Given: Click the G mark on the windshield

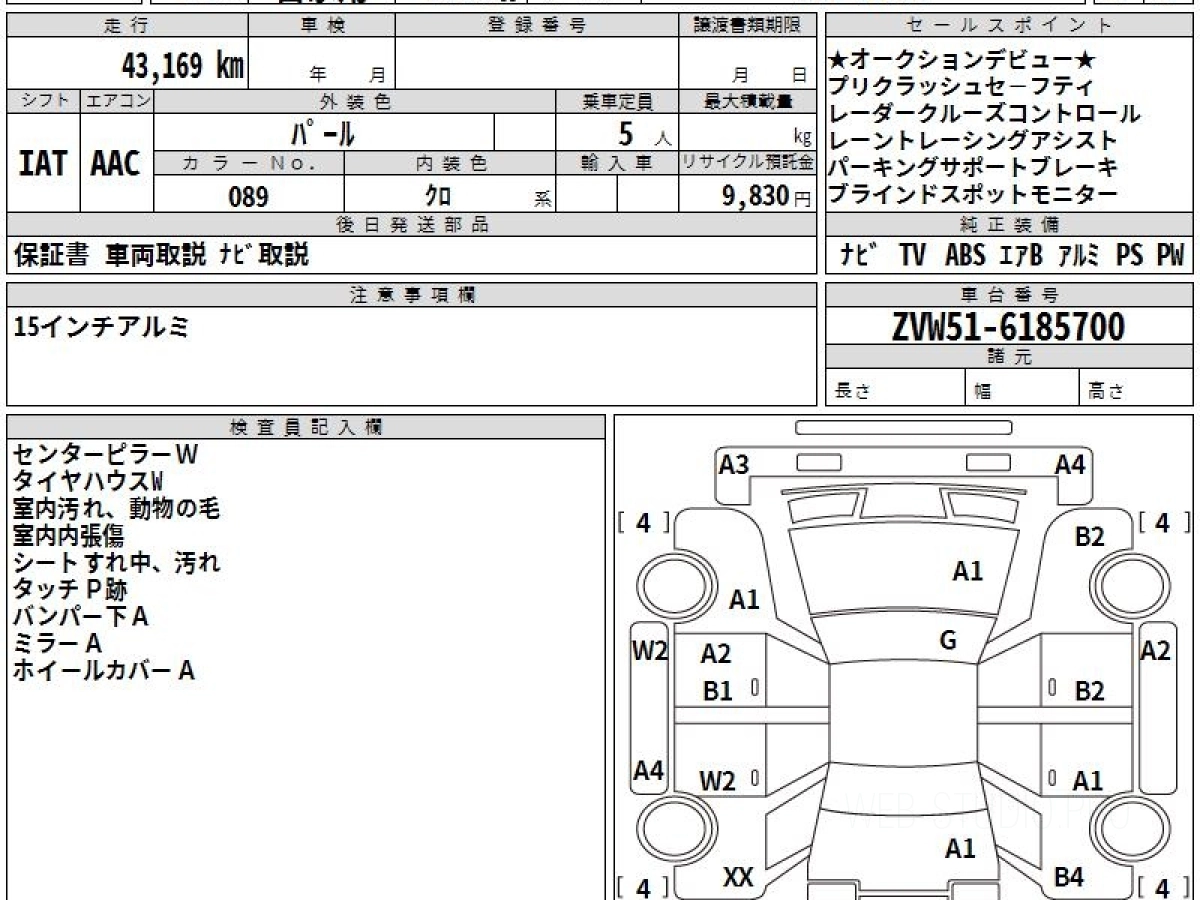Looking at the screenshot, I should (948, 641).
